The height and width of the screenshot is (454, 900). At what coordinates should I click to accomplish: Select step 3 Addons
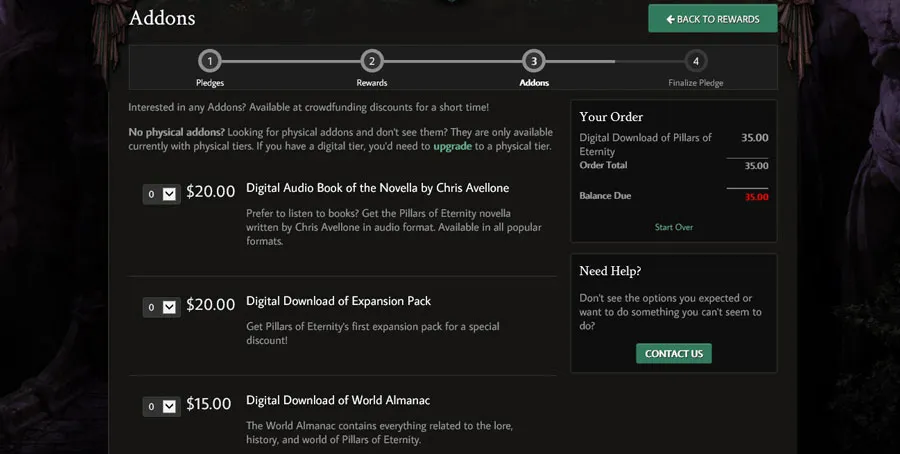pyautogui.click(x=534, y=61)
